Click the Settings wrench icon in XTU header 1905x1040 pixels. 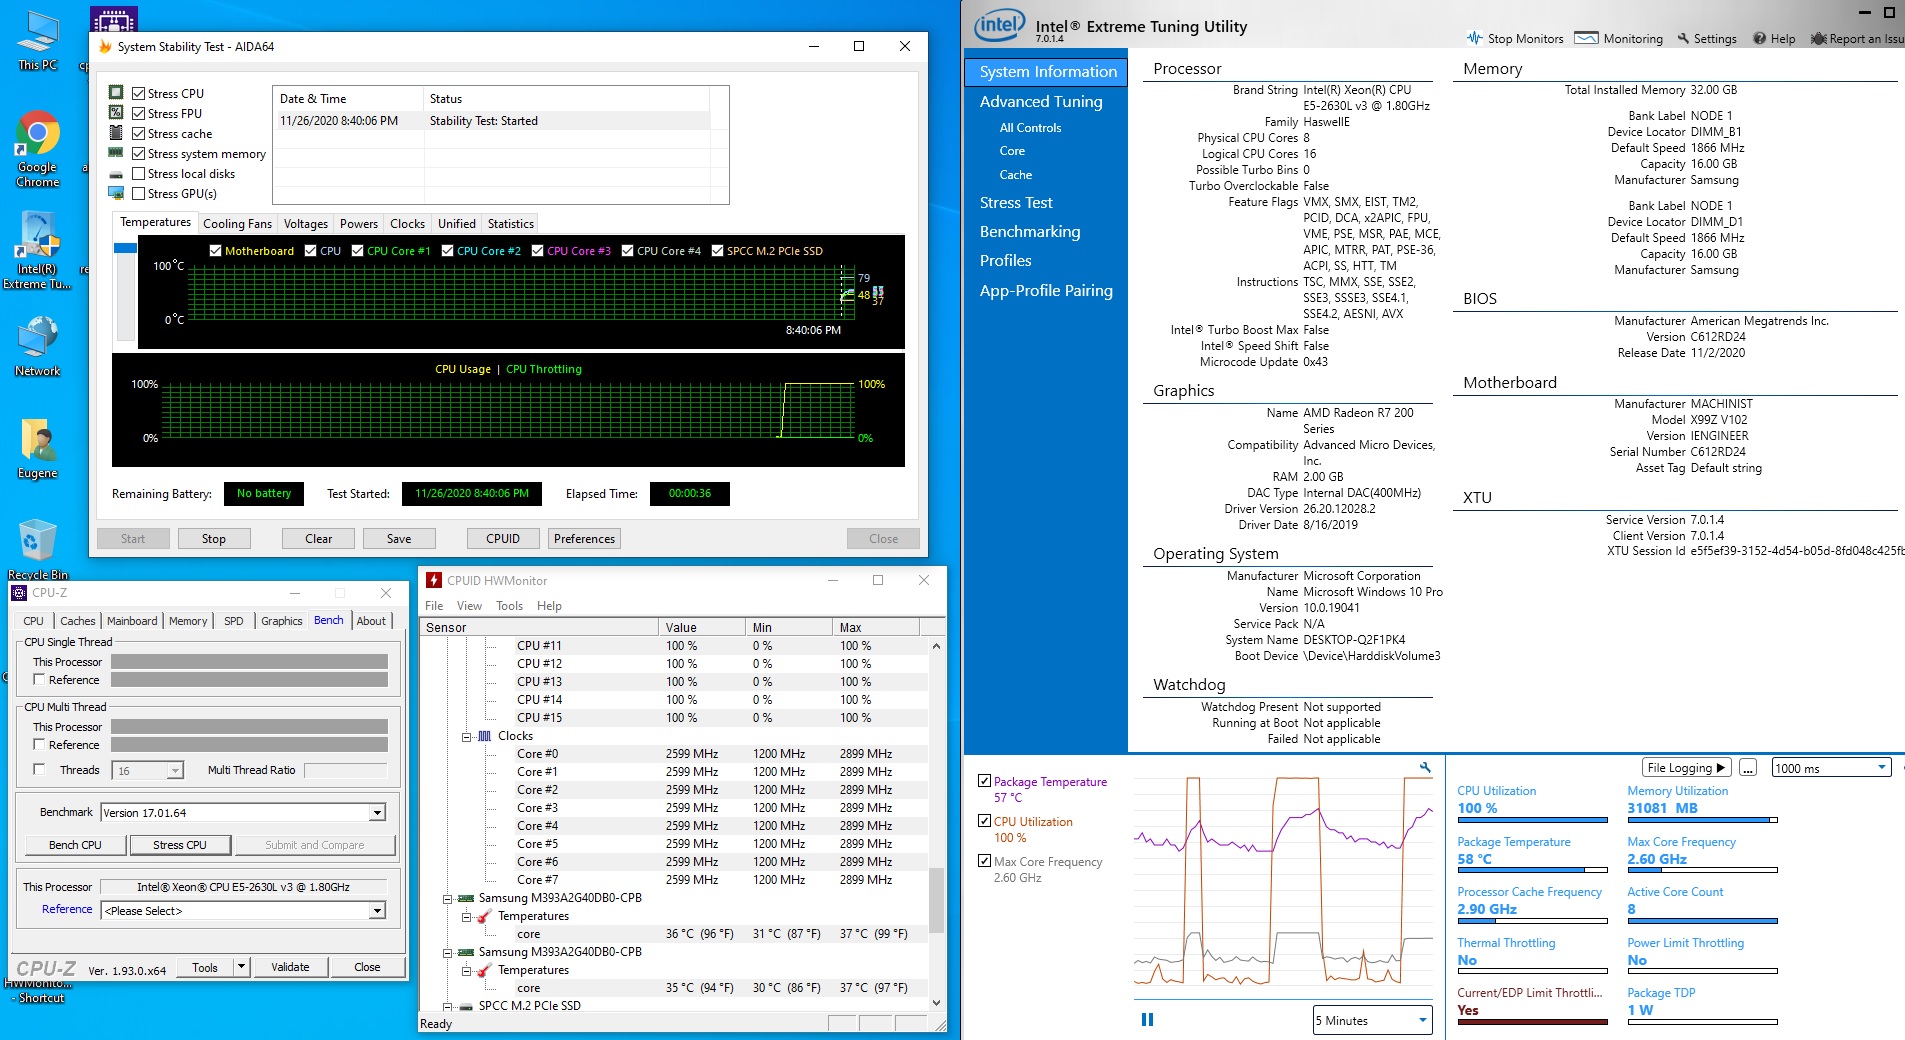[1683, 38]
